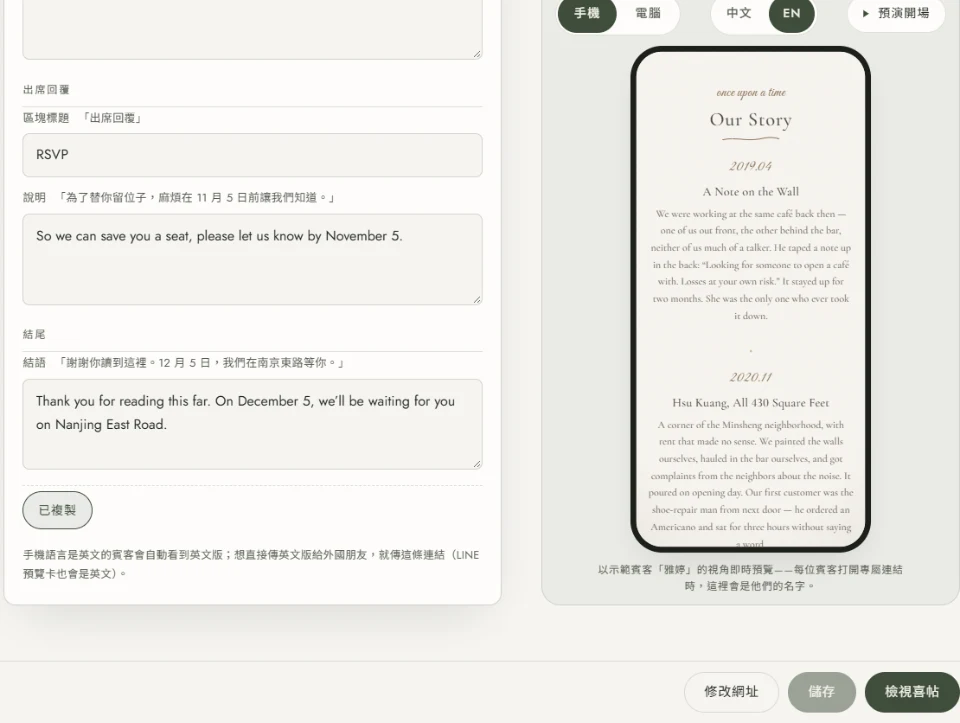Click 'A Note on the Wall' title in preview
Screen dimensions: 960x723
point(751,192)
